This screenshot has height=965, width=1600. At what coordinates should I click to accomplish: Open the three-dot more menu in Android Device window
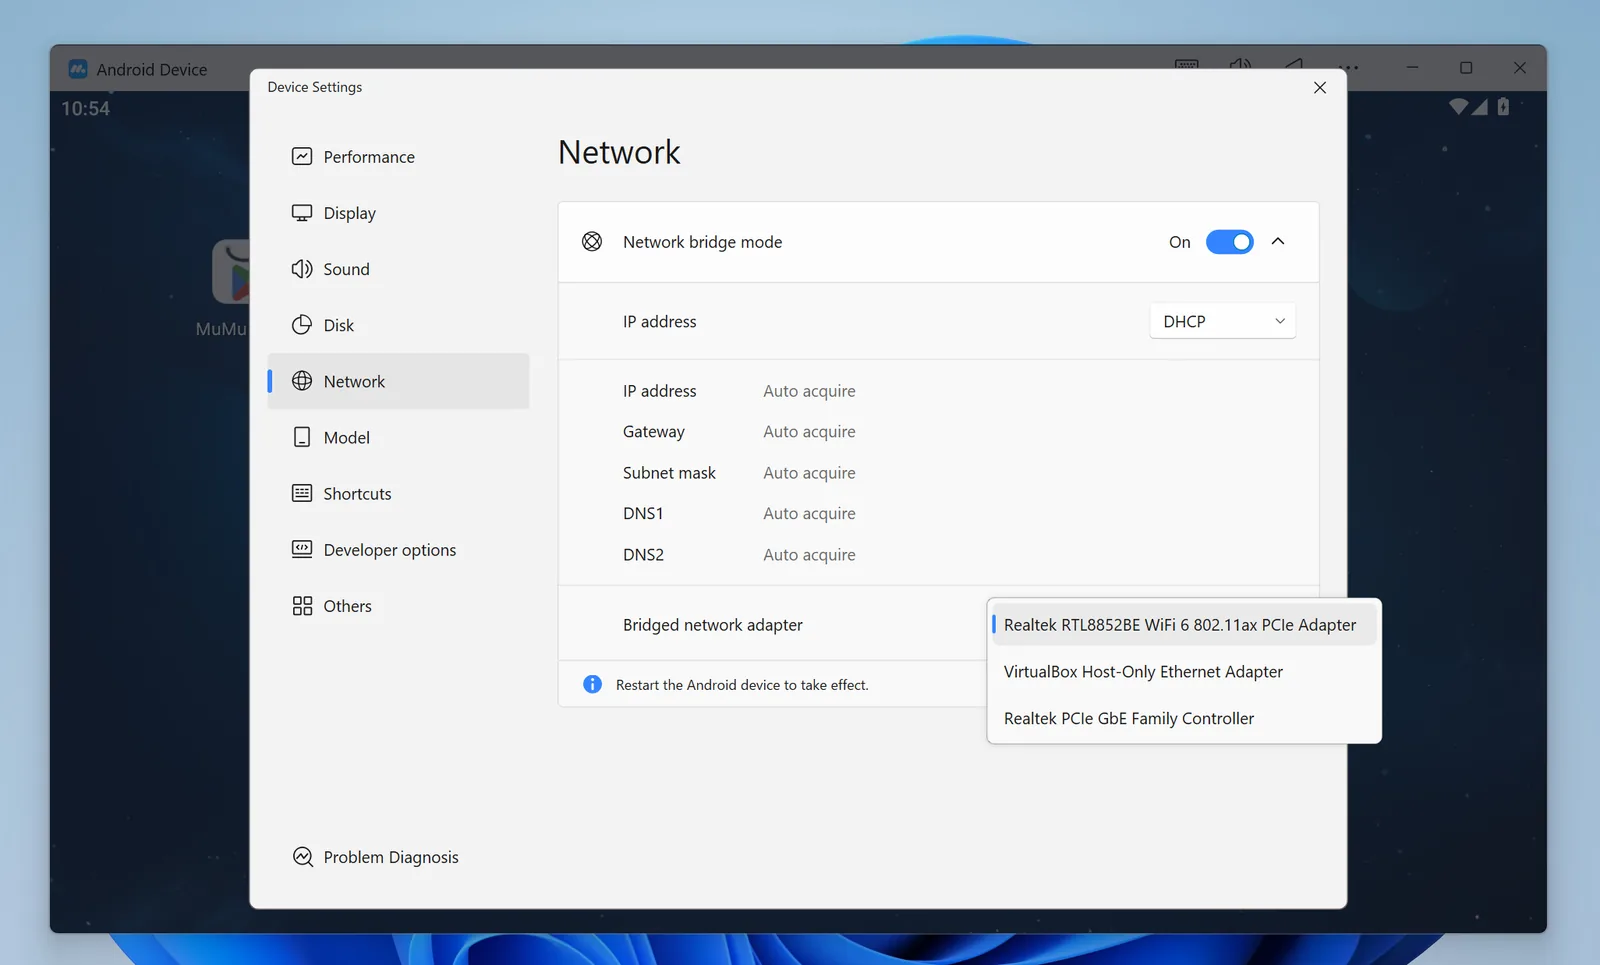[1349, 68]
